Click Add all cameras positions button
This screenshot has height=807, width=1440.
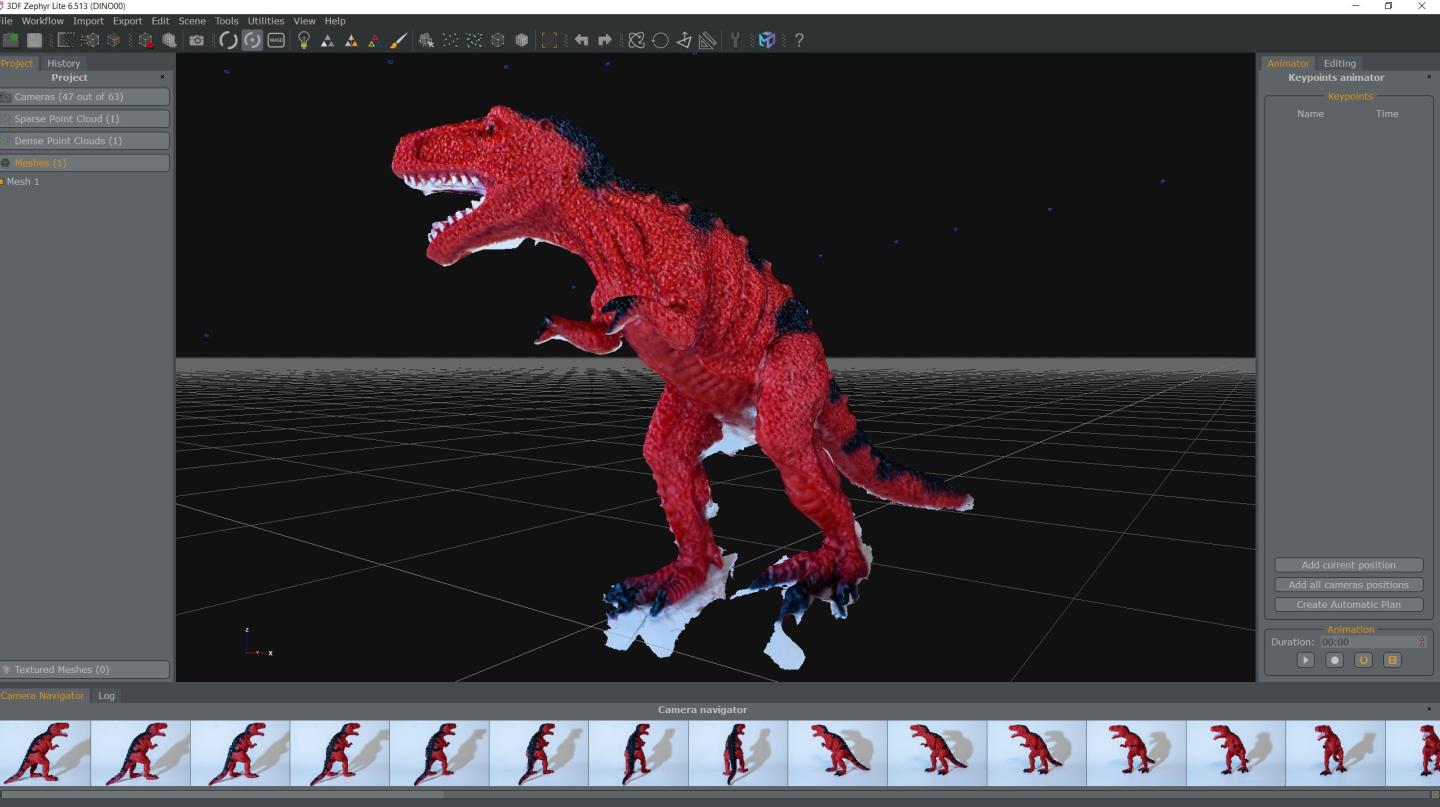(1348, 585)
